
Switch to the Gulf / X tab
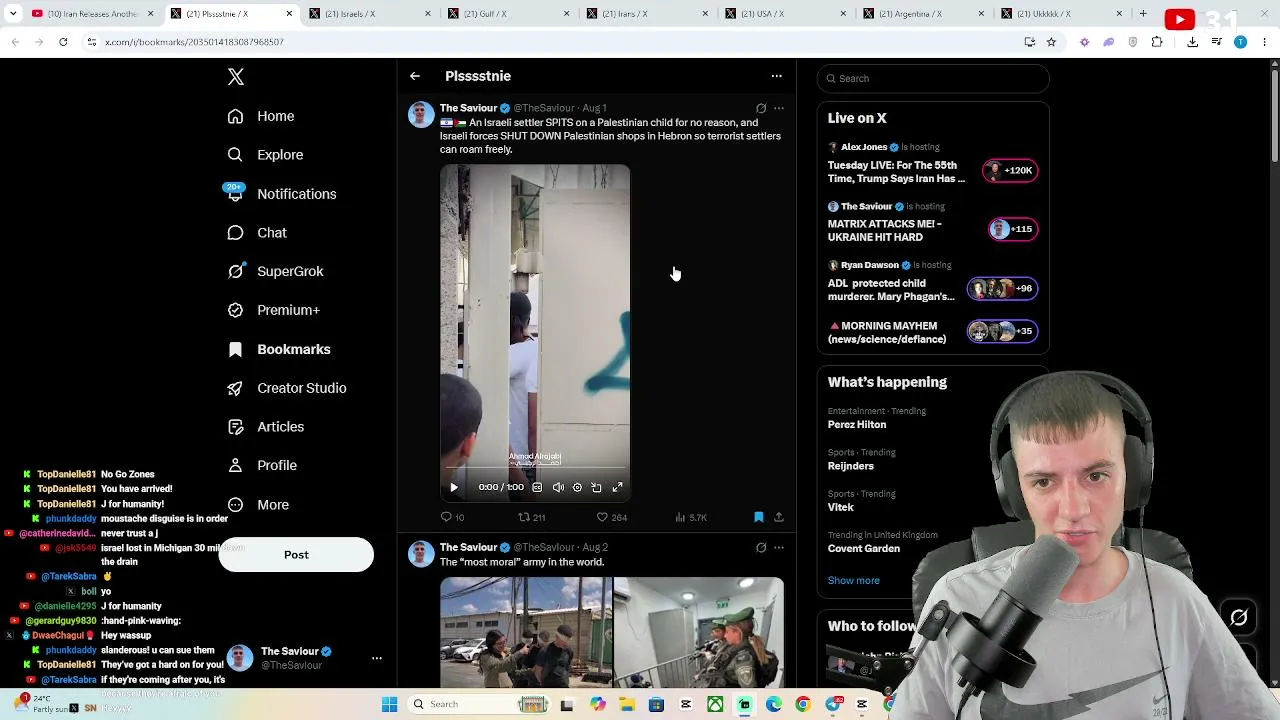508,14
